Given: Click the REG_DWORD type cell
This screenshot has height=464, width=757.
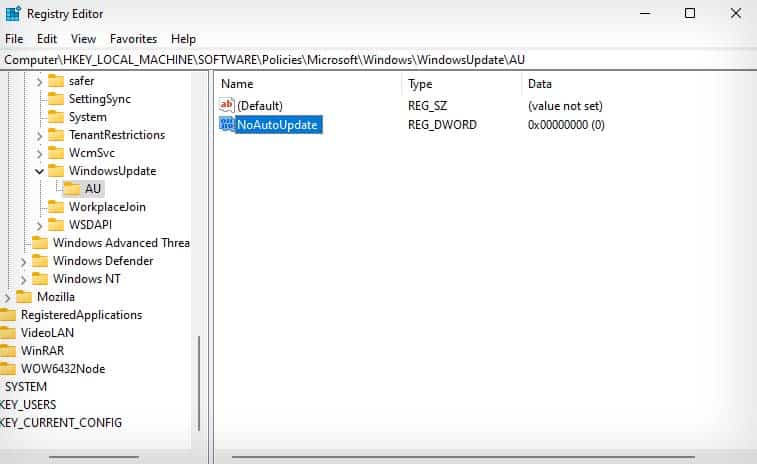Looking at the screenshot, I should click(x=442, y=125).
